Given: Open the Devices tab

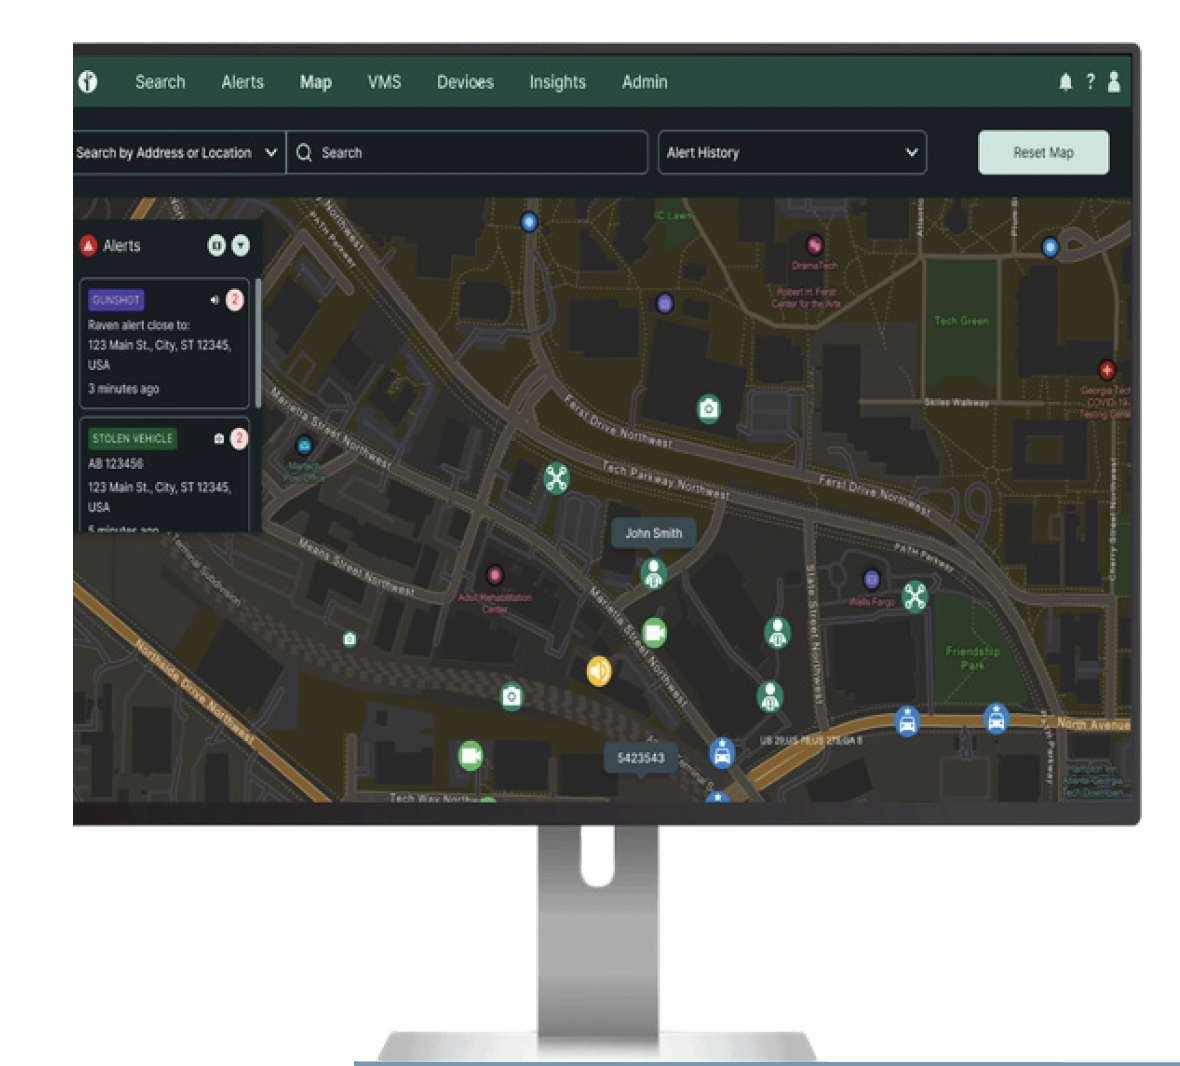Looking at the screenshot, I should [x=465, y=82].
